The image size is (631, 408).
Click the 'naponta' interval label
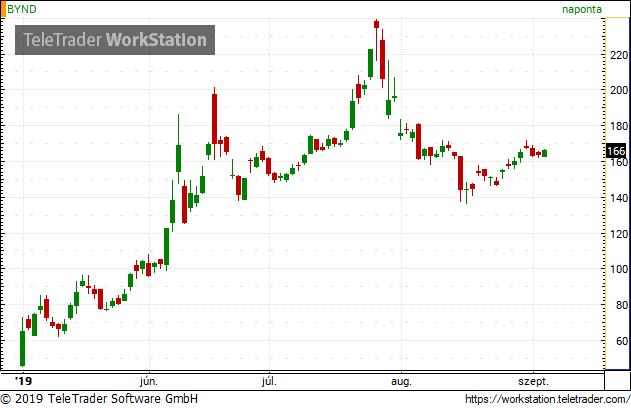582,9
